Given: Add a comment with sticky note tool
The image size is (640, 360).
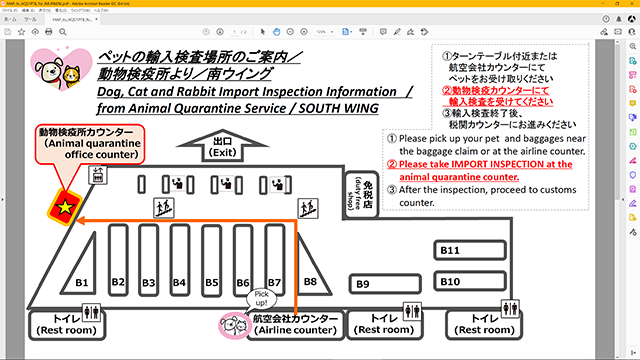Looking at the screenshot, I should [383, 32].
